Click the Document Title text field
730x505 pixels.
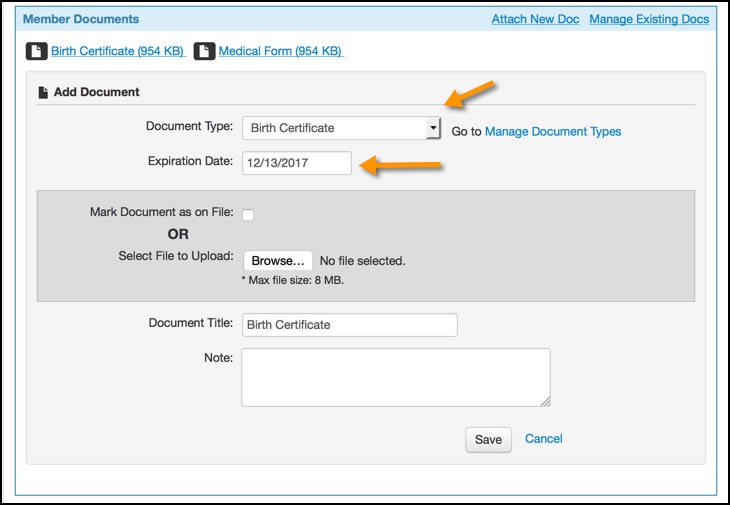pyautogui.click(x=350, y=325)
